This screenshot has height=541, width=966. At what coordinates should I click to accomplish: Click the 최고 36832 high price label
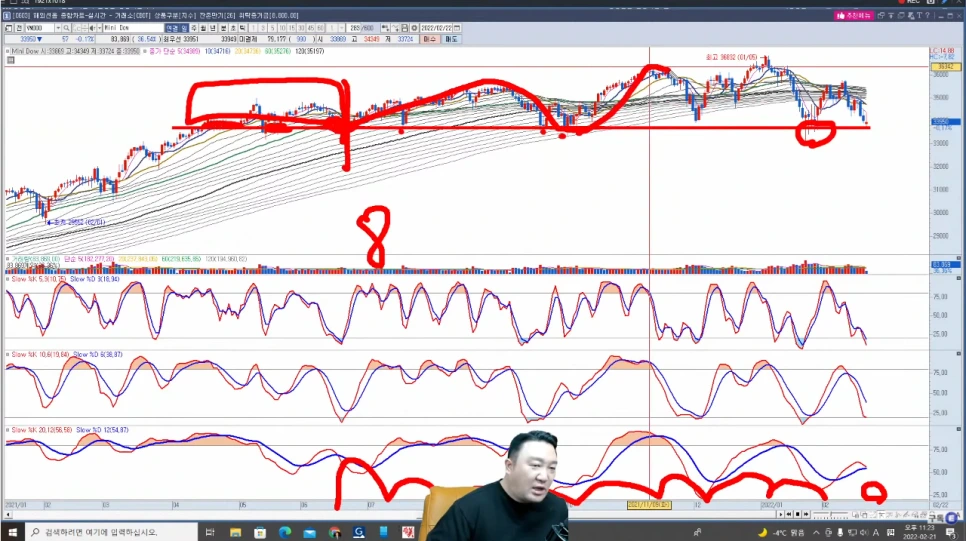(731, 57)
